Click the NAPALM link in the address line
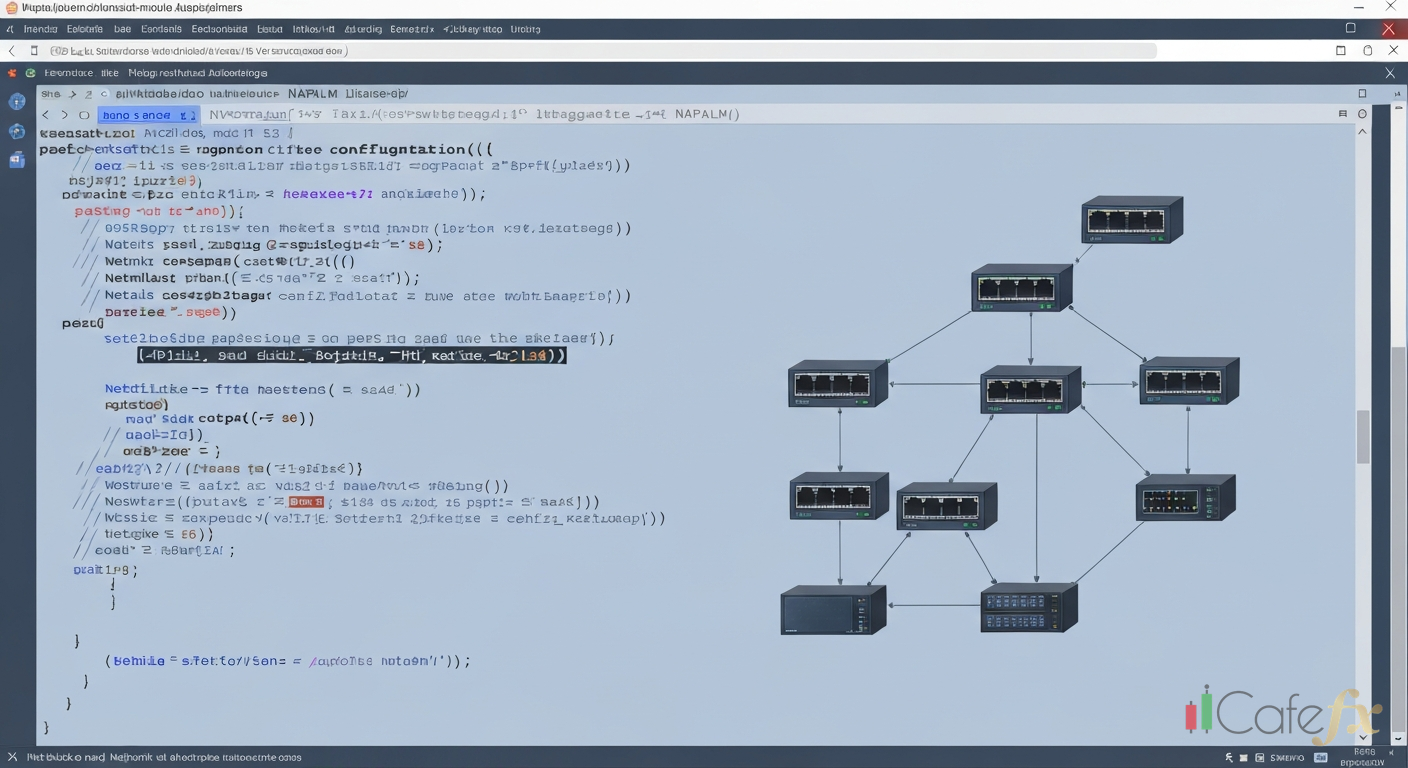This screenshot has height=768, width=1408. click(704, 114)
